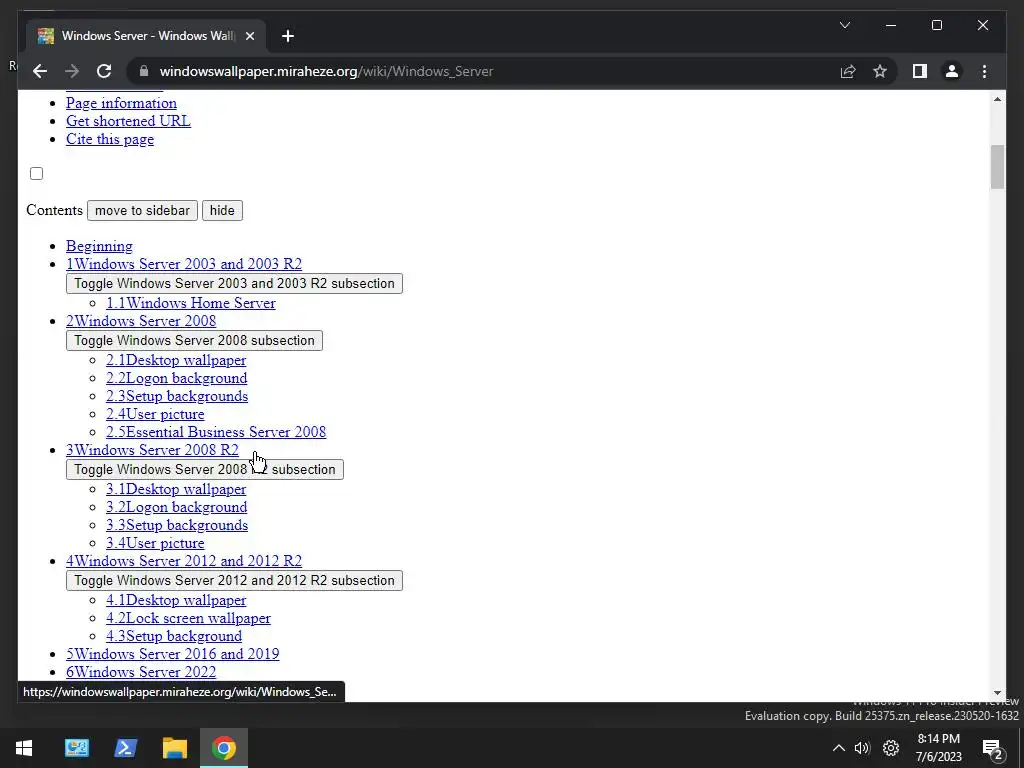Share this page using the share icon

(x=848, y=71)
